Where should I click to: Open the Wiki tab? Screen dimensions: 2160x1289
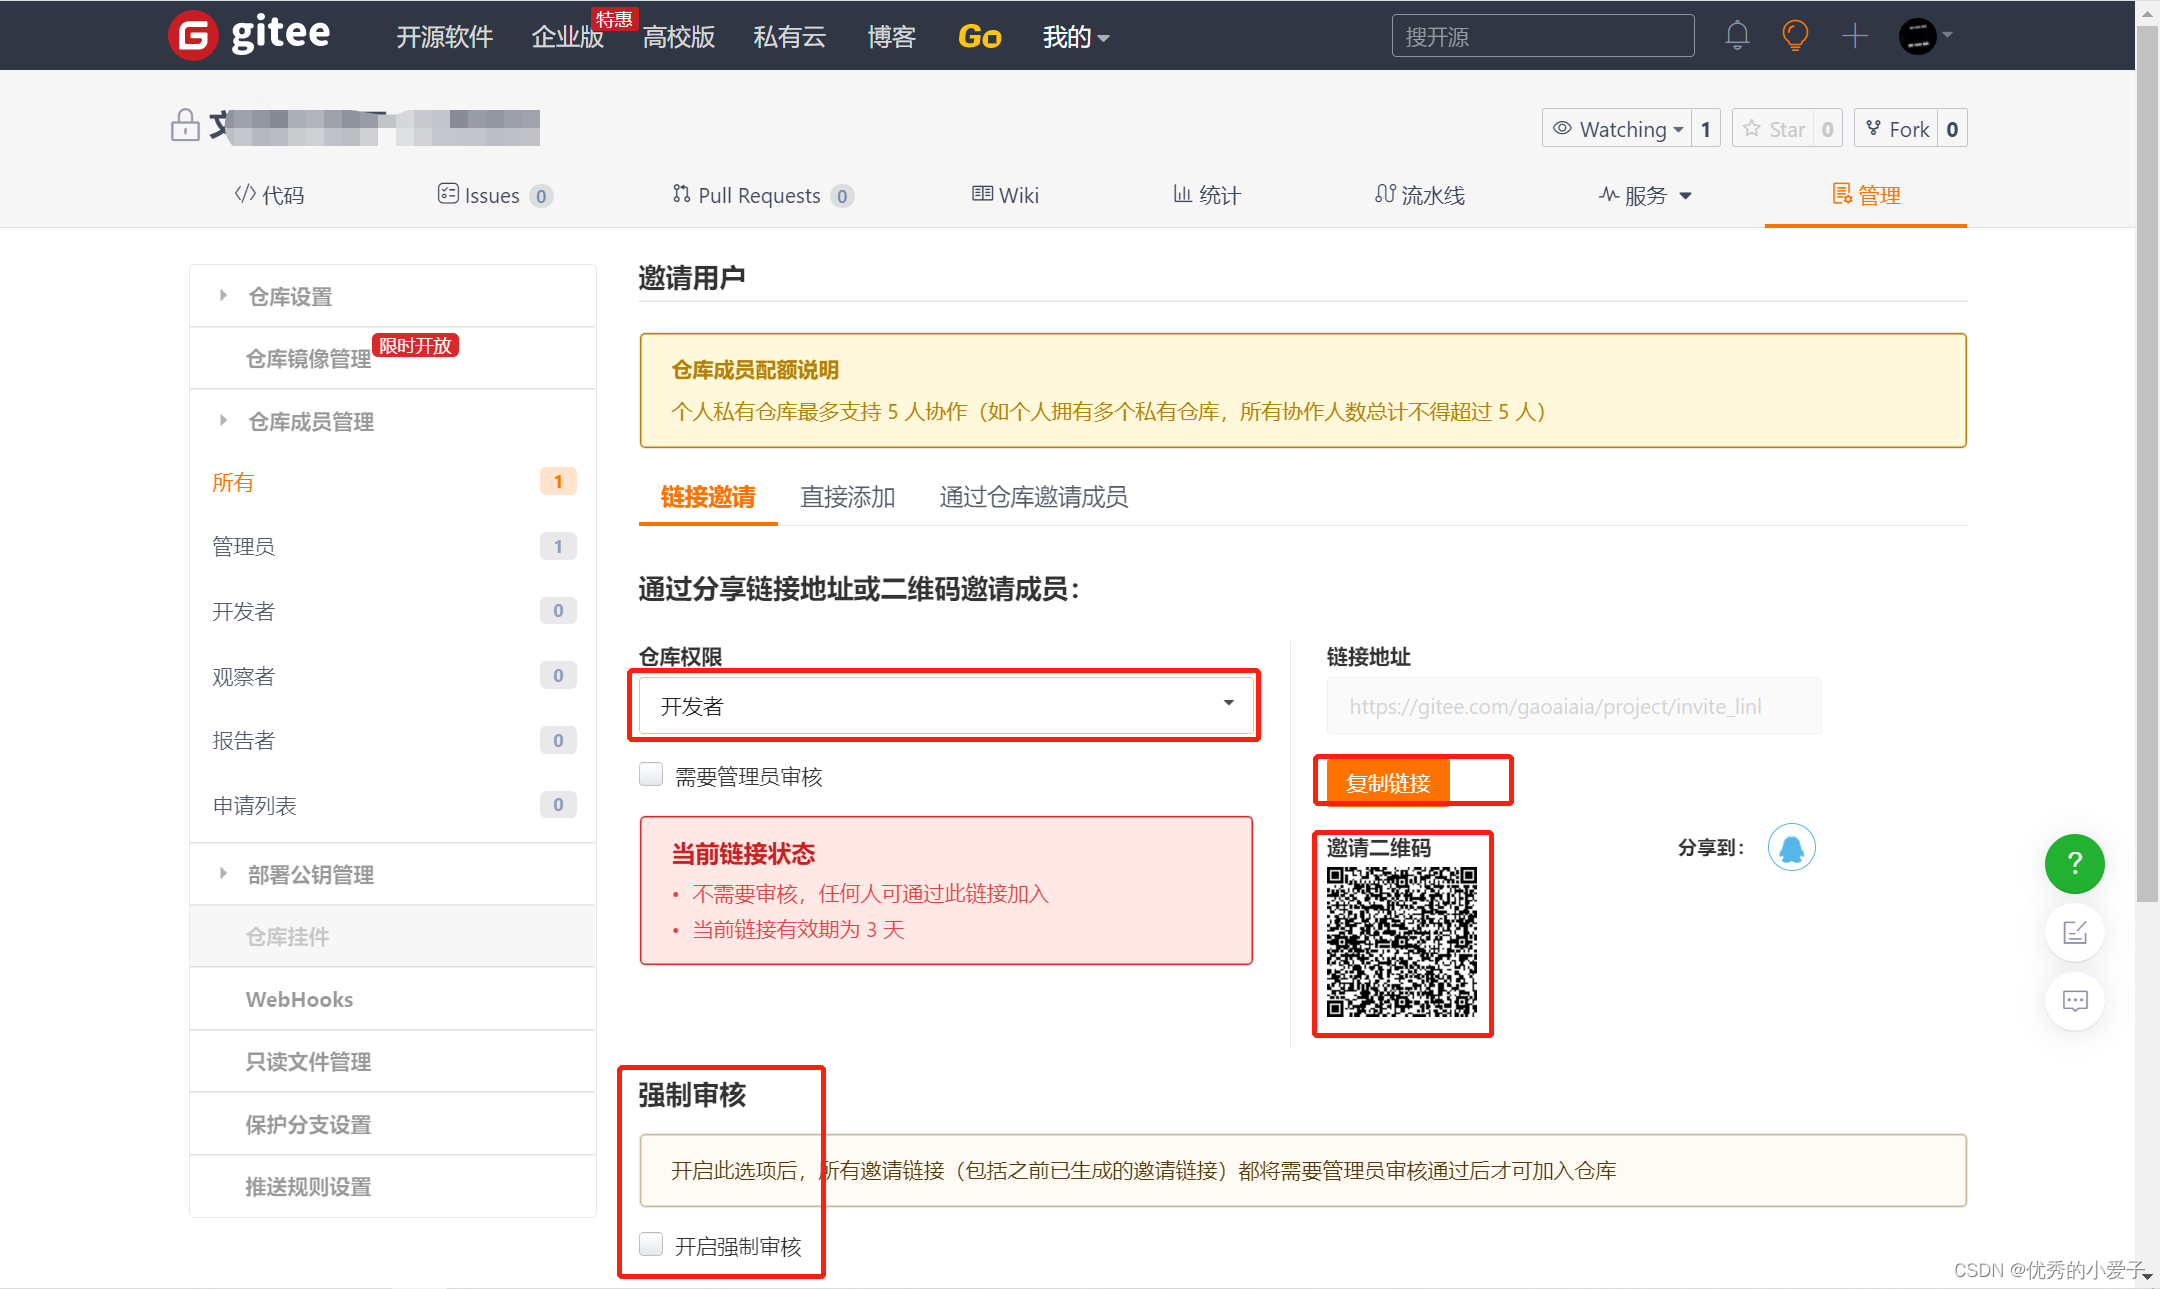tap(1005, 195)
